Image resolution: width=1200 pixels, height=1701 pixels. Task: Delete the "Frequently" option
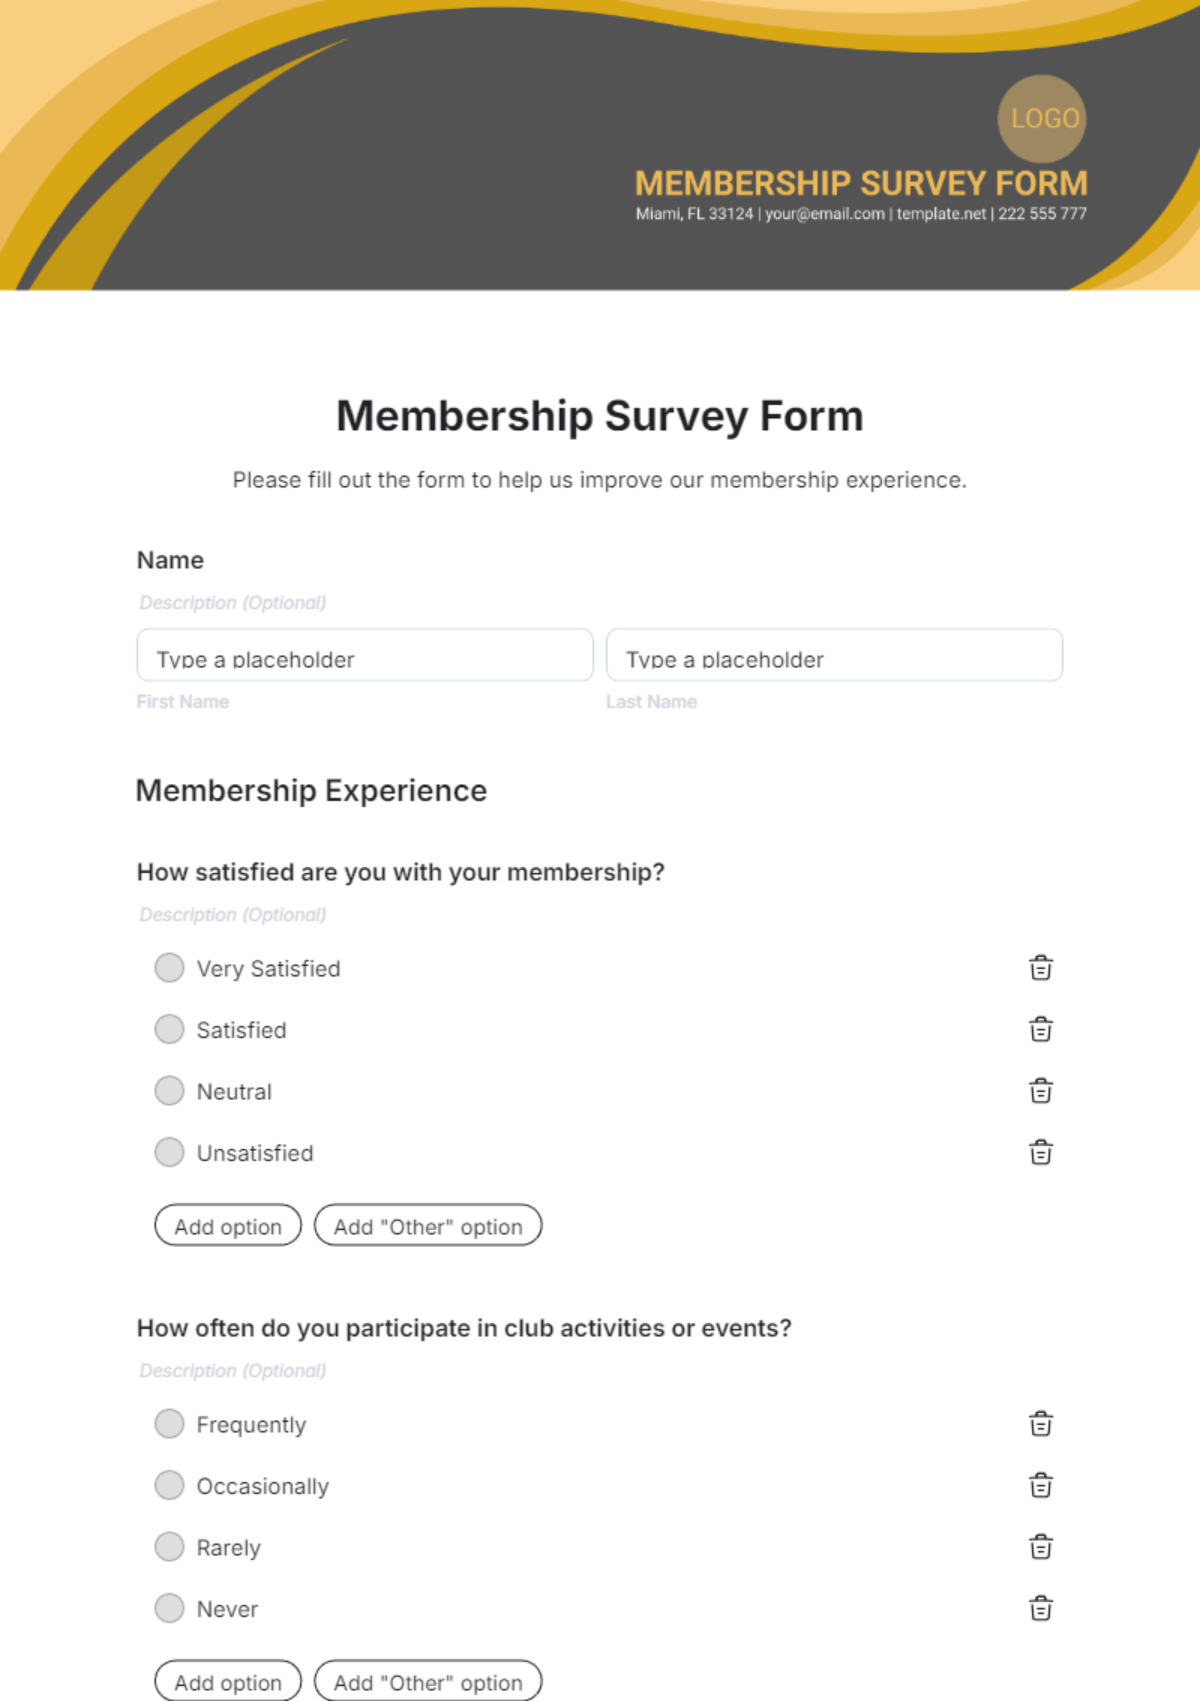pyautogui.click(x=1040, y=1424)
